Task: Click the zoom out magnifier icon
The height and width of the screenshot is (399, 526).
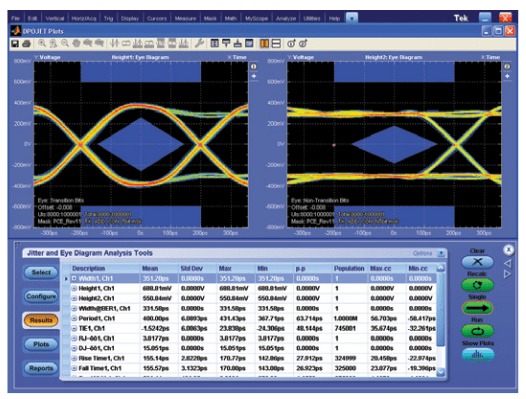Action: click(65, 43)
